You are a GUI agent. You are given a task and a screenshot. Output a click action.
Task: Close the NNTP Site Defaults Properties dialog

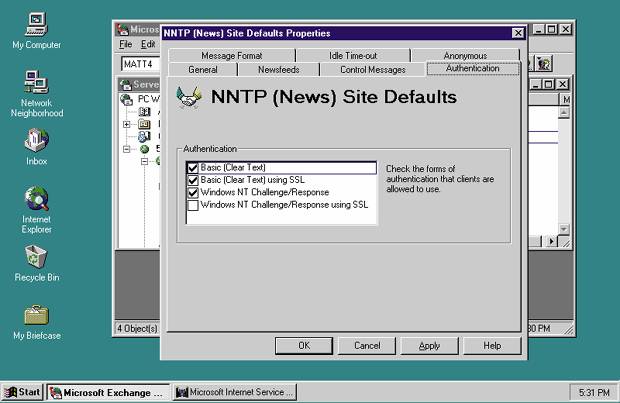pos(518,33)
